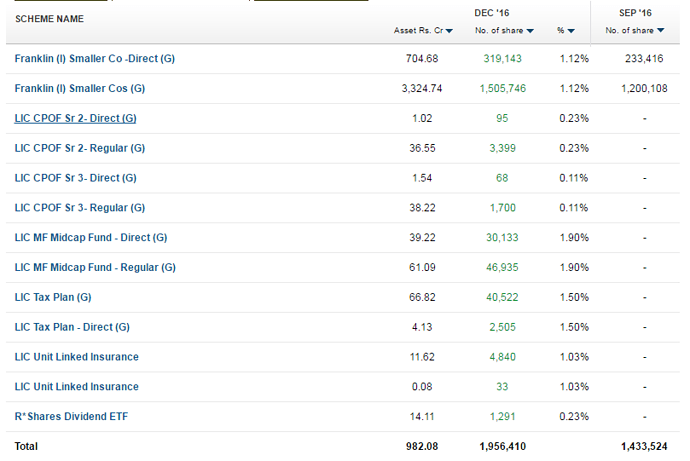The image size is (690, 461).
Task: Select asset value 14.11
Action: tap(422, 417)
